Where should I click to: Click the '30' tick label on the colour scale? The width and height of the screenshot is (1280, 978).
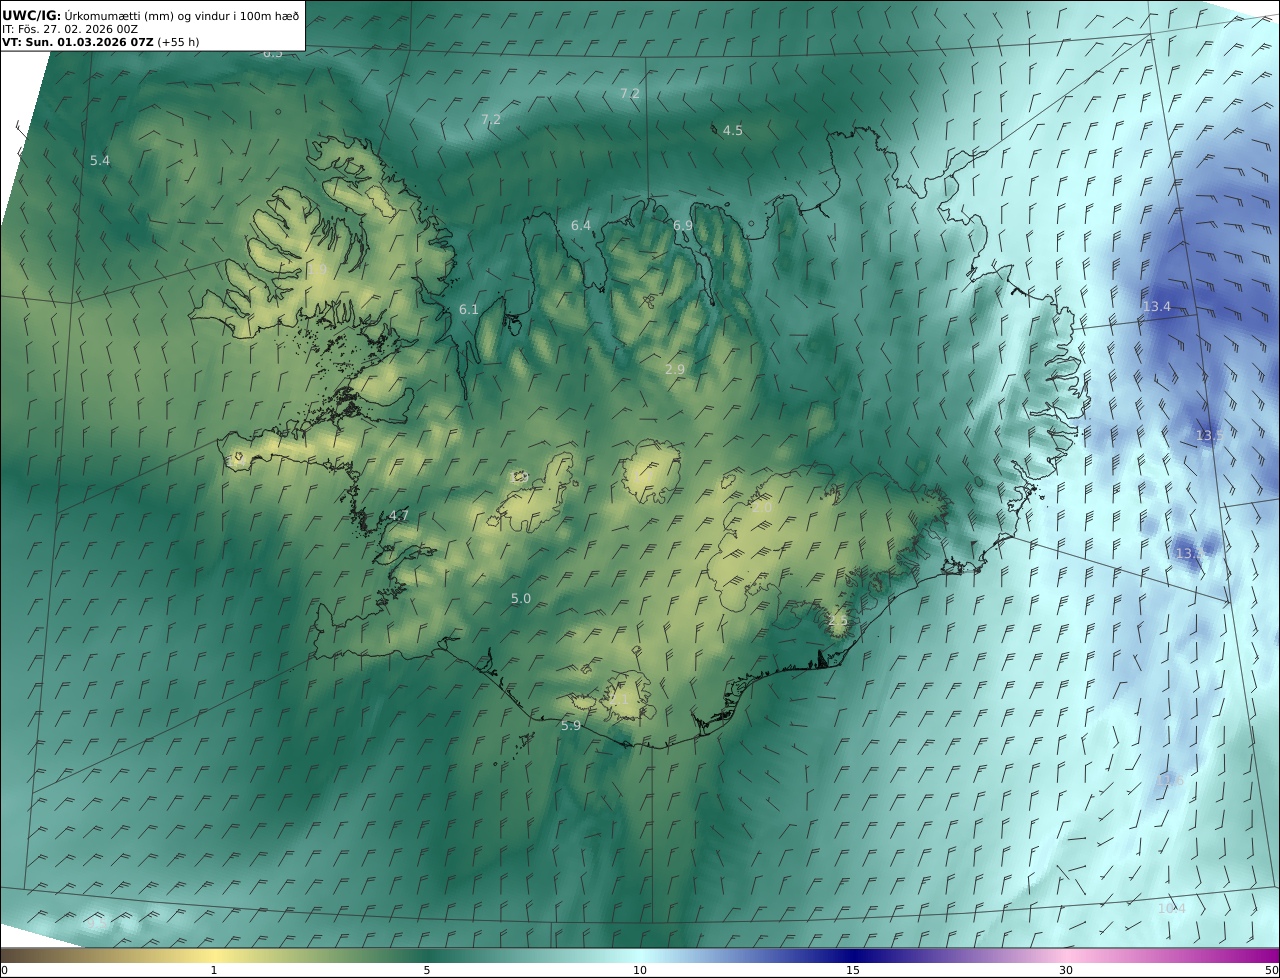pos(1066,970)
